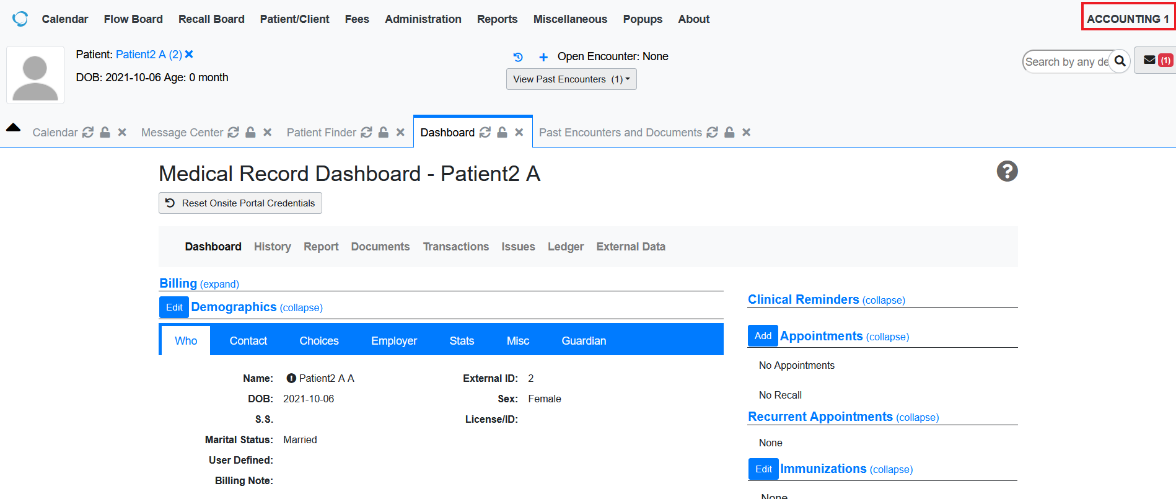Open the Patient/Client menu
1176x499 pixels.
click(295, 20)
